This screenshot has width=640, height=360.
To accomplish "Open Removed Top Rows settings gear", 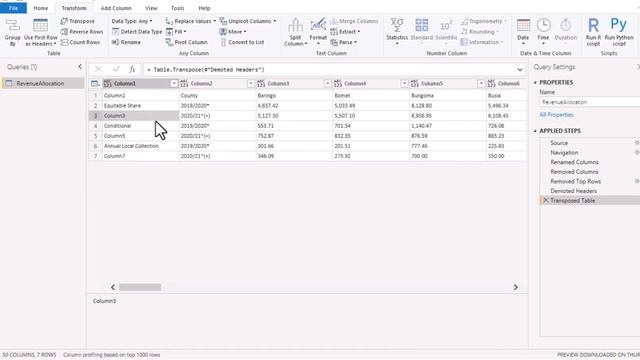I will click(637, 181).
